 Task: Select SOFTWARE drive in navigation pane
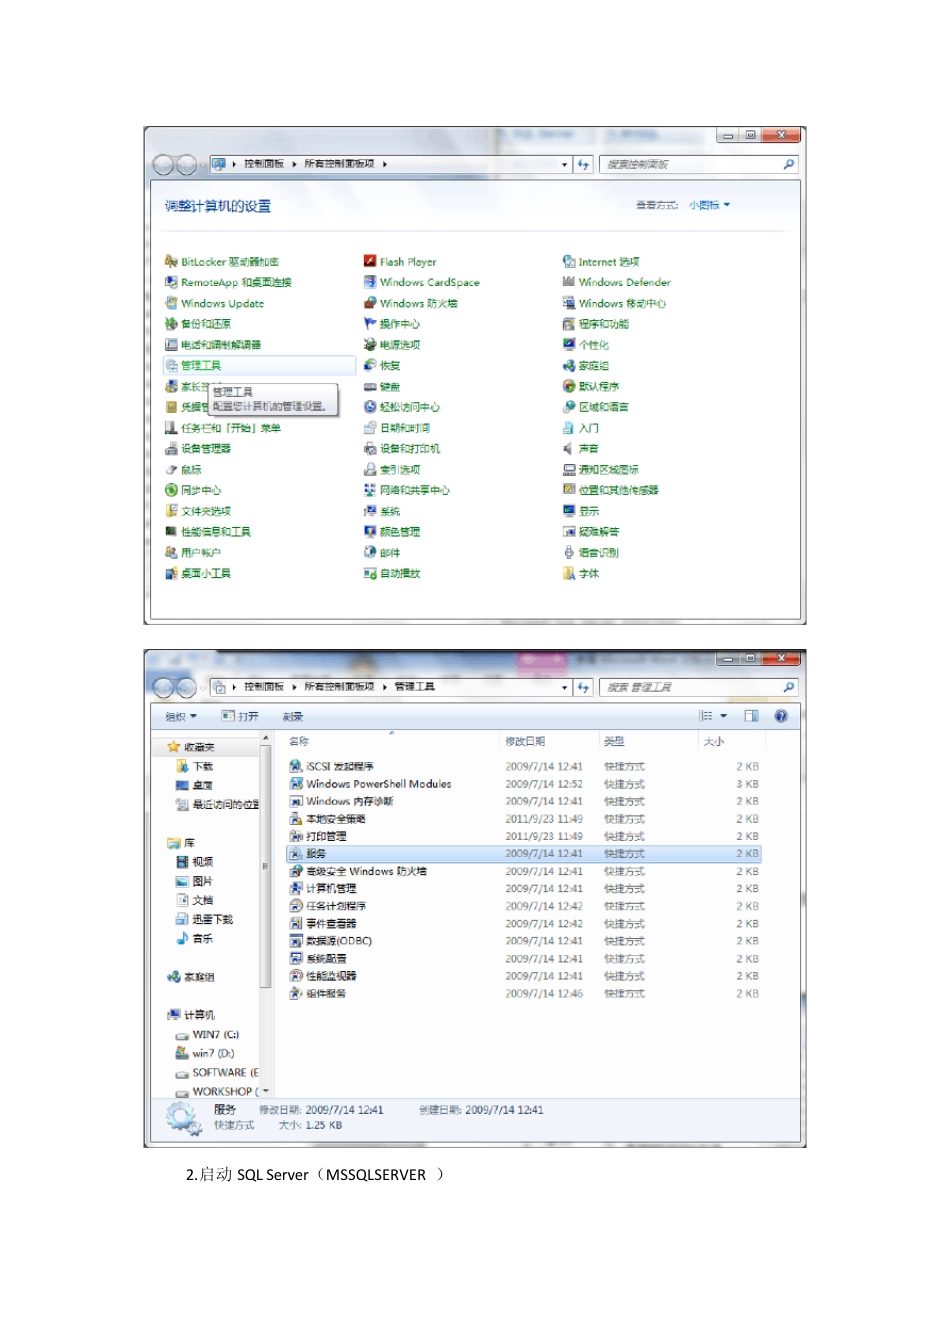coord(217,1073)
